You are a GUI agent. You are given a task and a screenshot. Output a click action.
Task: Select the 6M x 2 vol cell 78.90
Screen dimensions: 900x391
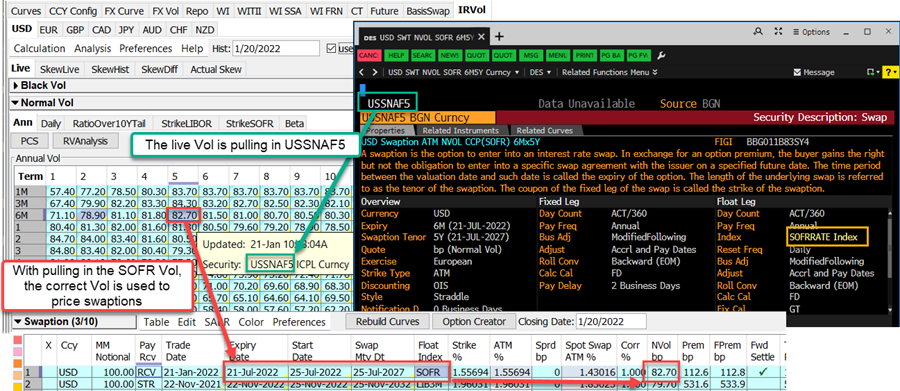coord(91,216)
